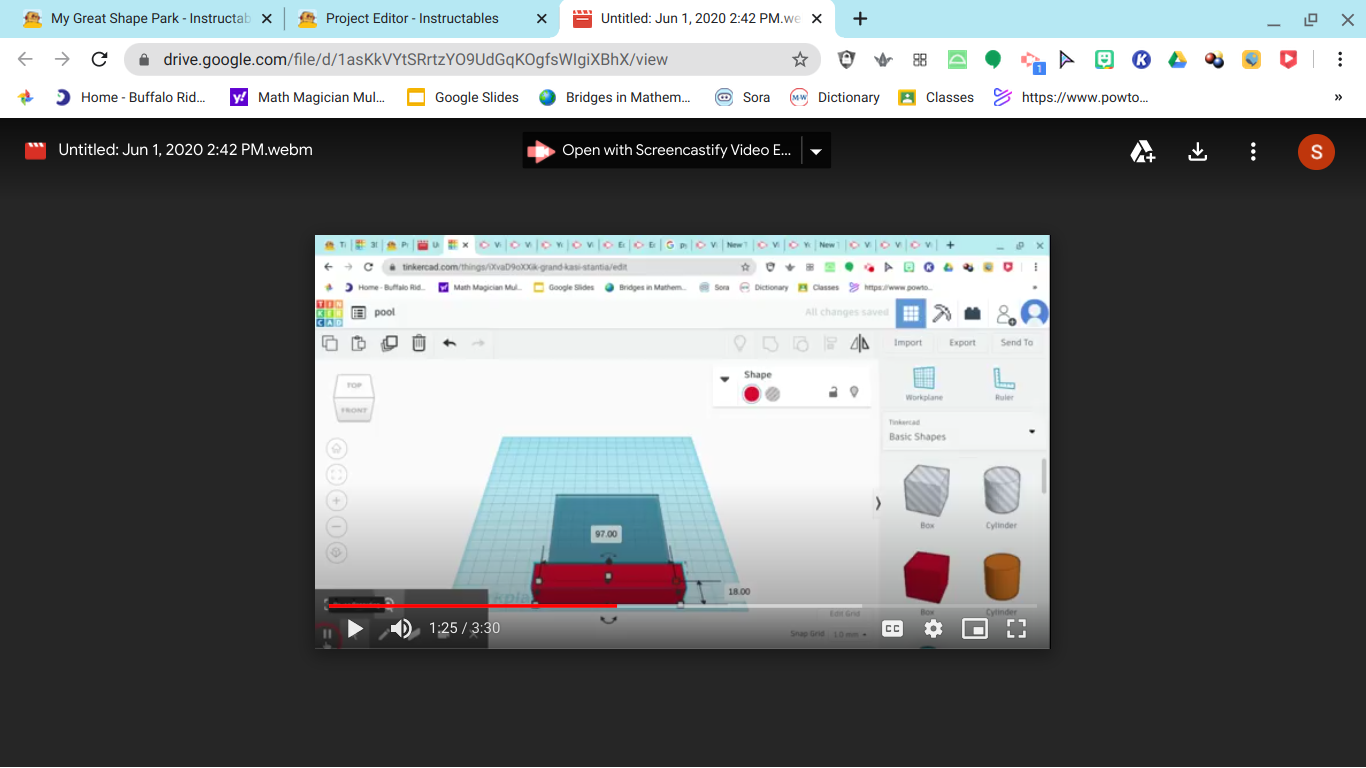View site information via the lock icon
Viewport: 1366px width, 768px height.
(x=145, y=59)
